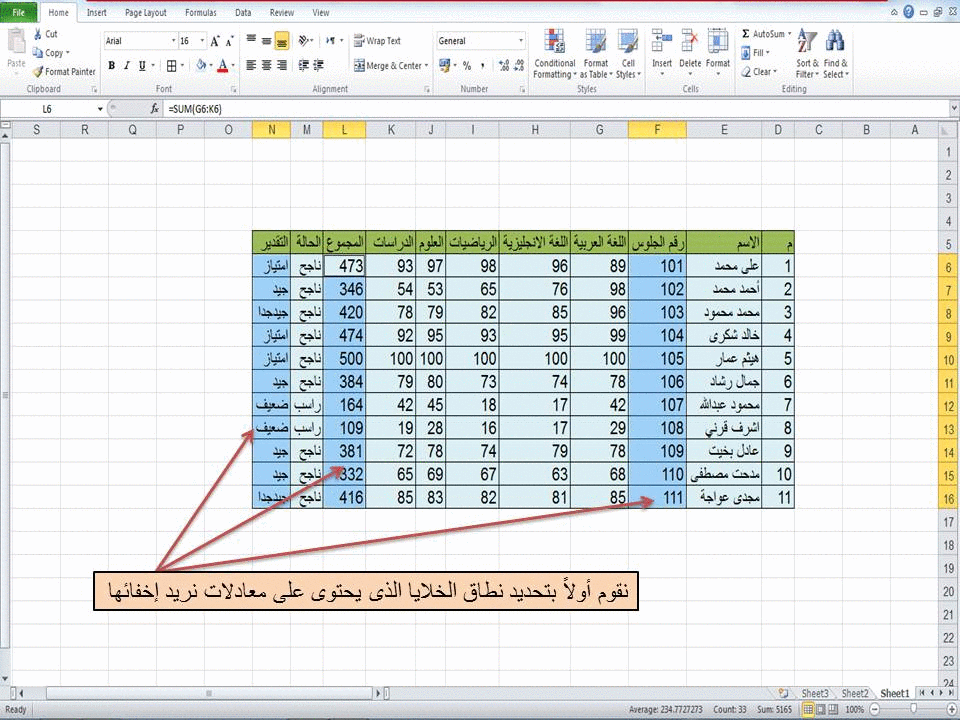
Task: Click the Format Painter button
Action: point(64,71)
